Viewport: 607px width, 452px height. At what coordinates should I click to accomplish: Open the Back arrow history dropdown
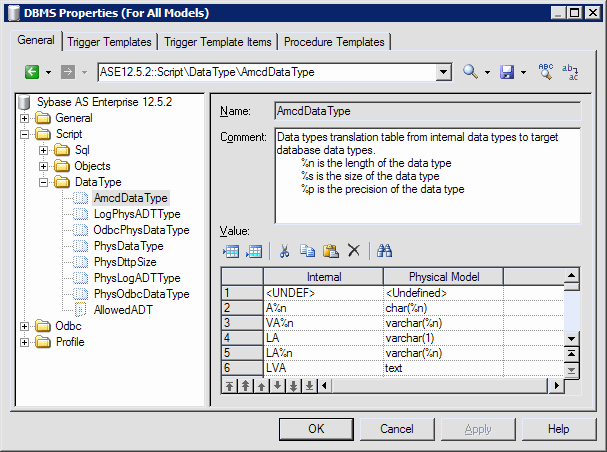coord(48,72)
